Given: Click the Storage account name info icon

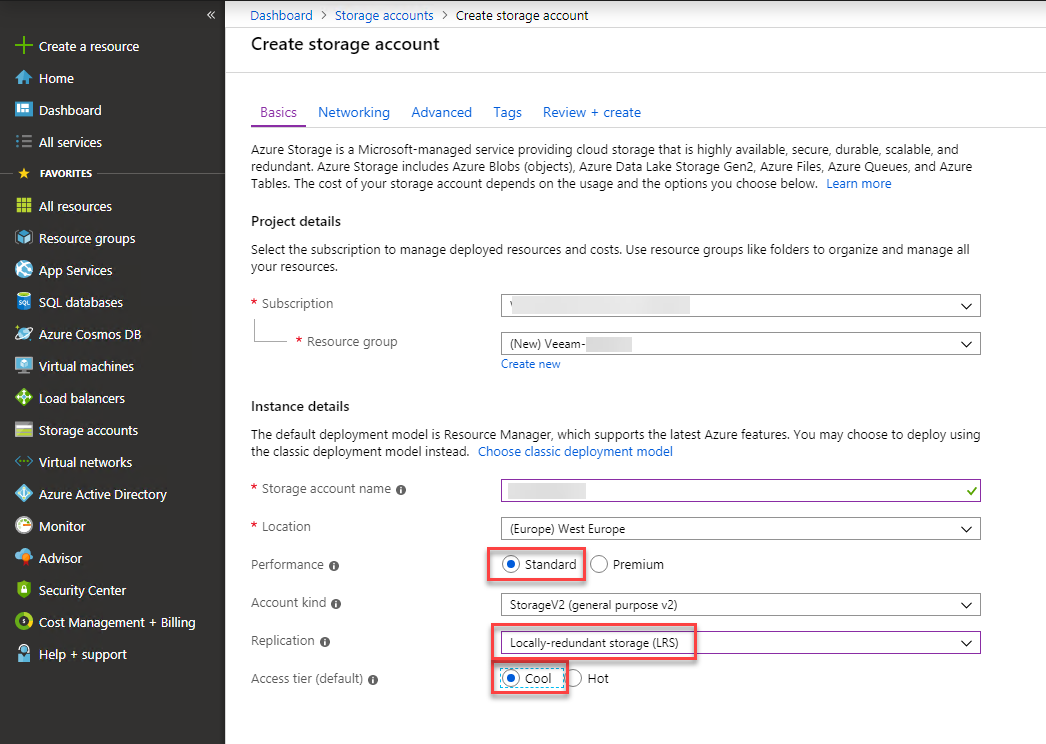Looking at the screenshot, I should click(401, 490).
